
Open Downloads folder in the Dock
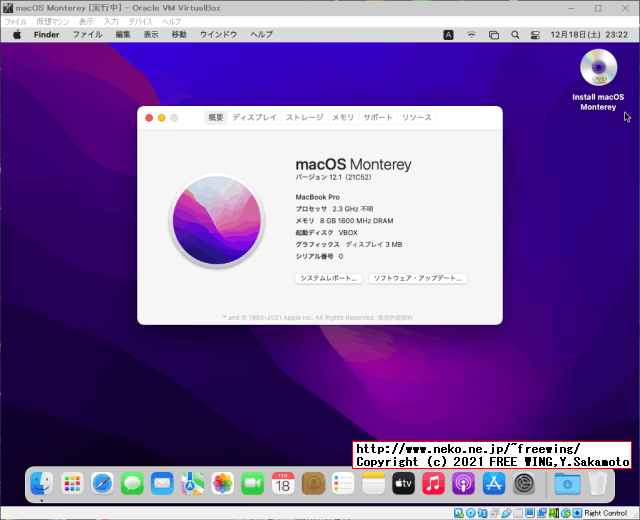(x=567, y=484)
